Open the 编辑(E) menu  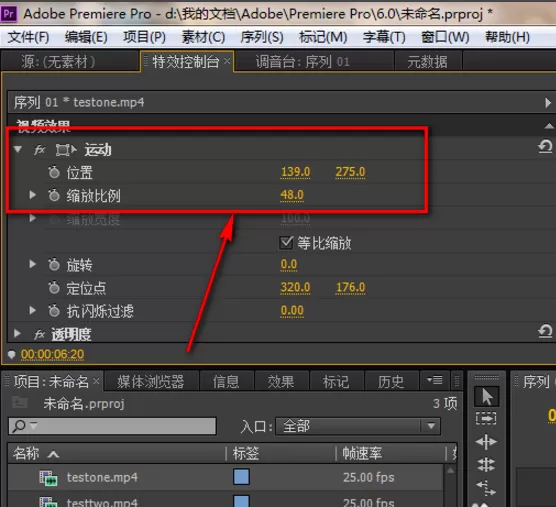[86, 37]
